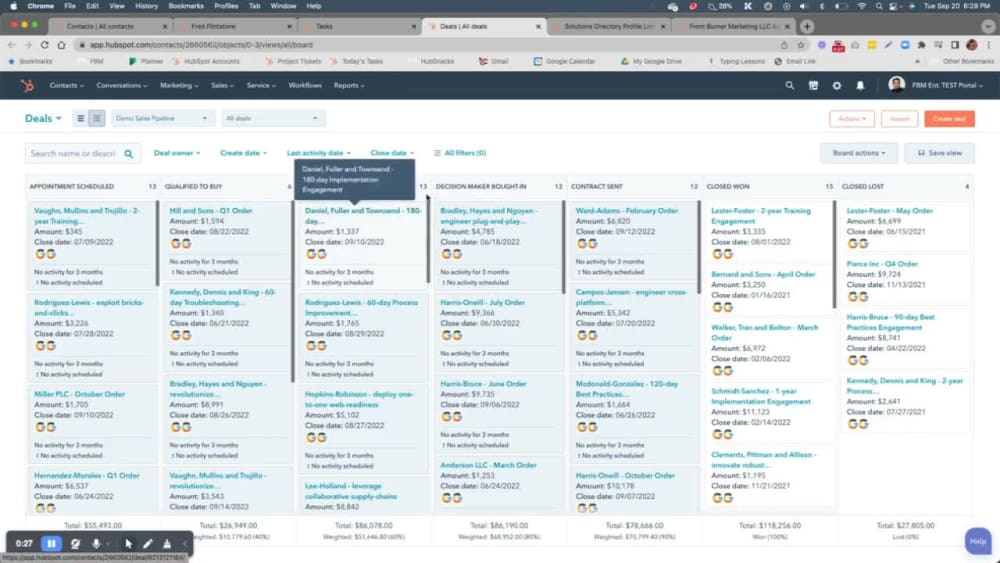This screenshot has height=563, width=1000.
Task: Expand the Close date filter
Action: tap(392, 153)
